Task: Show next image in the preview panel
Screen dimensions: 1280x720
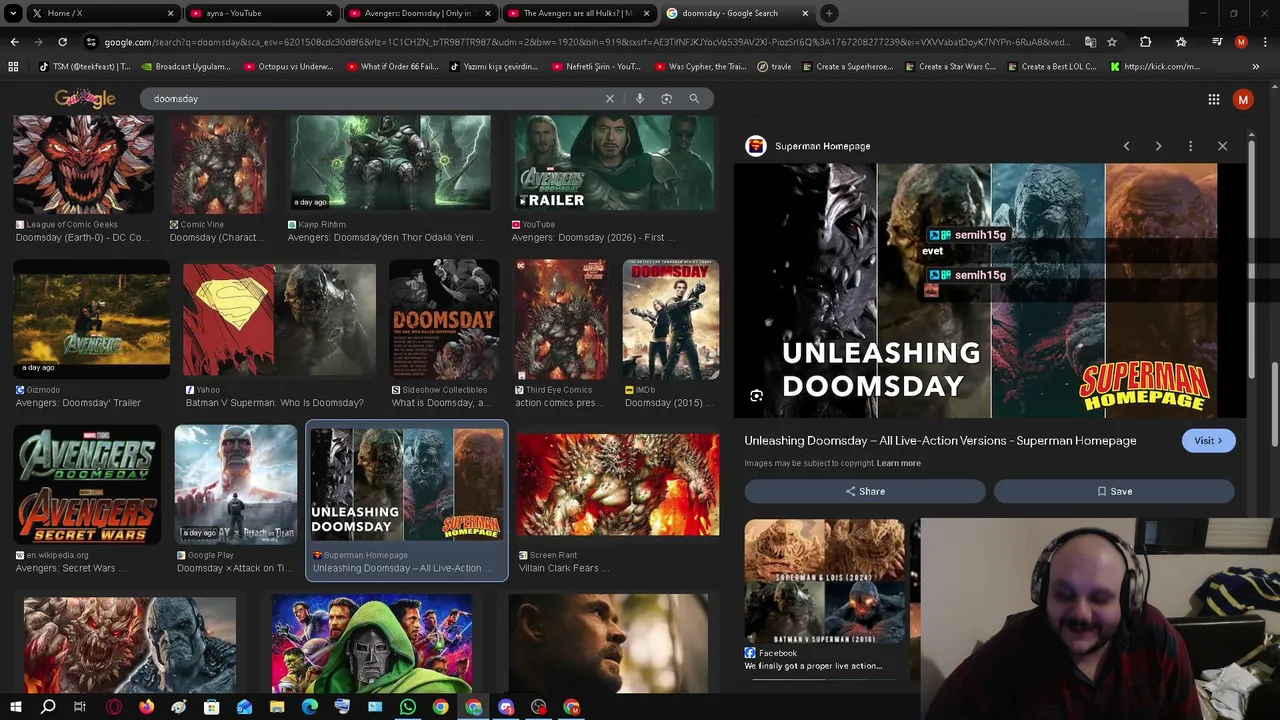Action: pos(1158,146)
